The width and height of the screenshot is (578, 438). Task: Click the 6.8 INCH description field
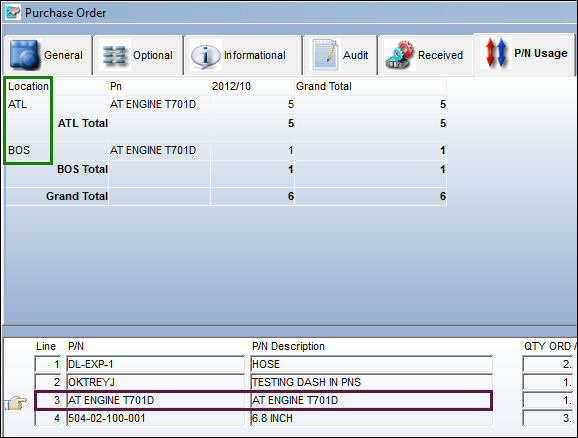[x=371, y=418]
